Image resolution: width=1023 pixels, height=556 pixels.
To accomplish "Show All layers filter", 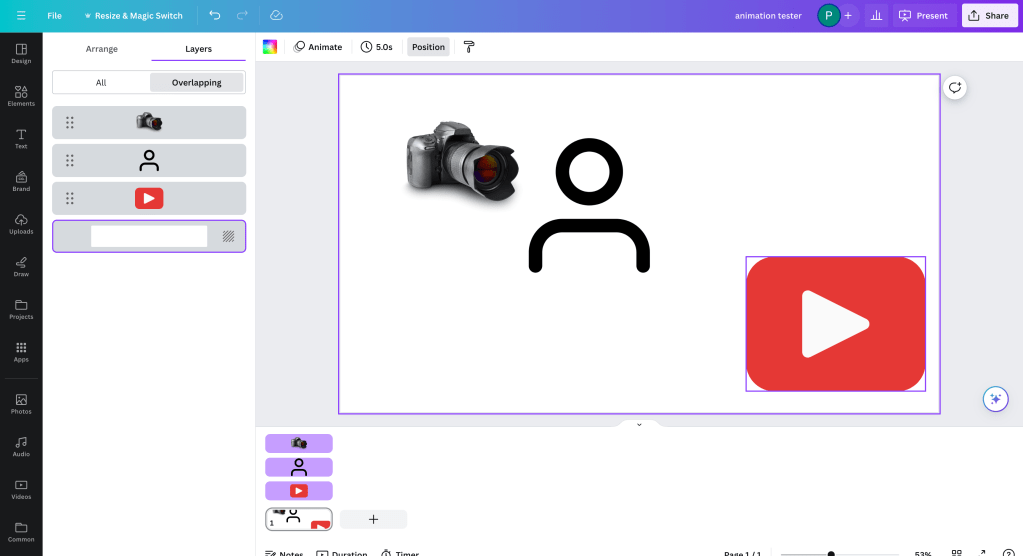I will [x=101, y=82].
